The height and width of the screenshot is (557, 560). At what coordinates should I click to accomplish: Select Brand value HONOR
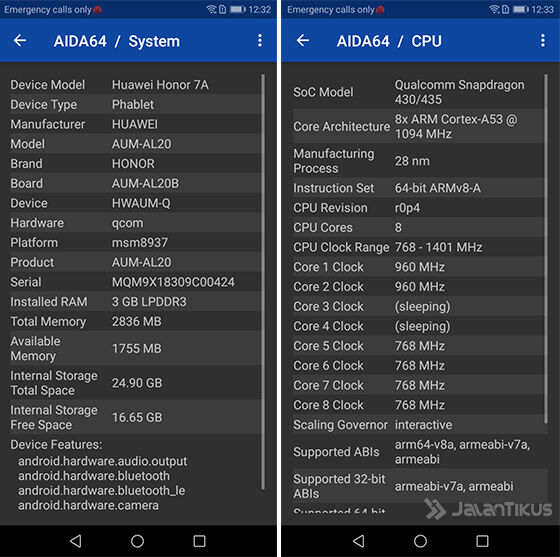pyautogui.click(x=133, y=164)
